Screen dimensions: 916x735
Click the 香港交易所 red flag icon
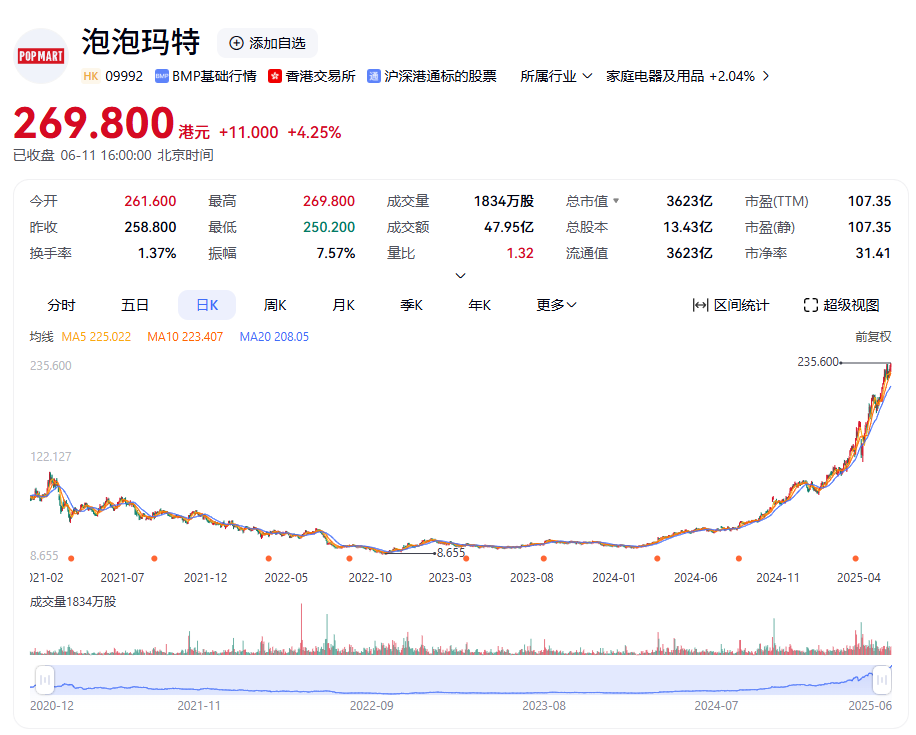pos(275,76)
